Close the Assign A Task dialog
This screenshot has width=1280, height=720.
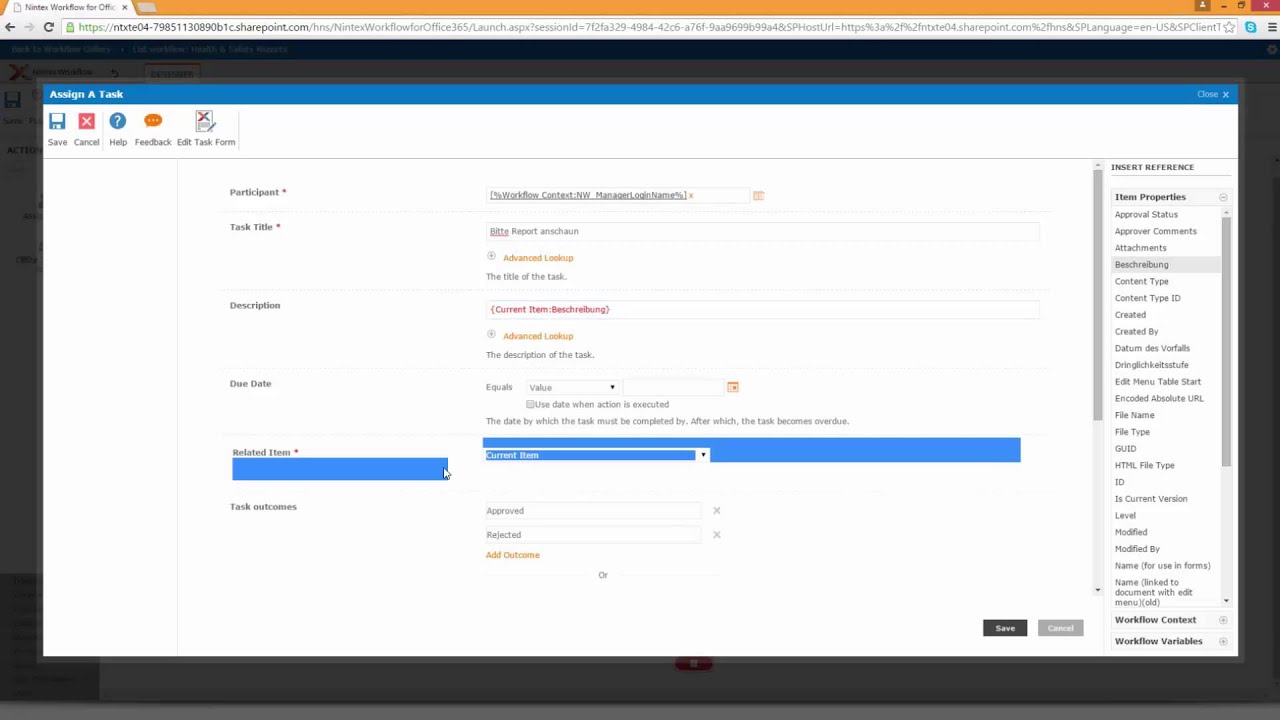pyautogui.click(x=1213, y=94)
